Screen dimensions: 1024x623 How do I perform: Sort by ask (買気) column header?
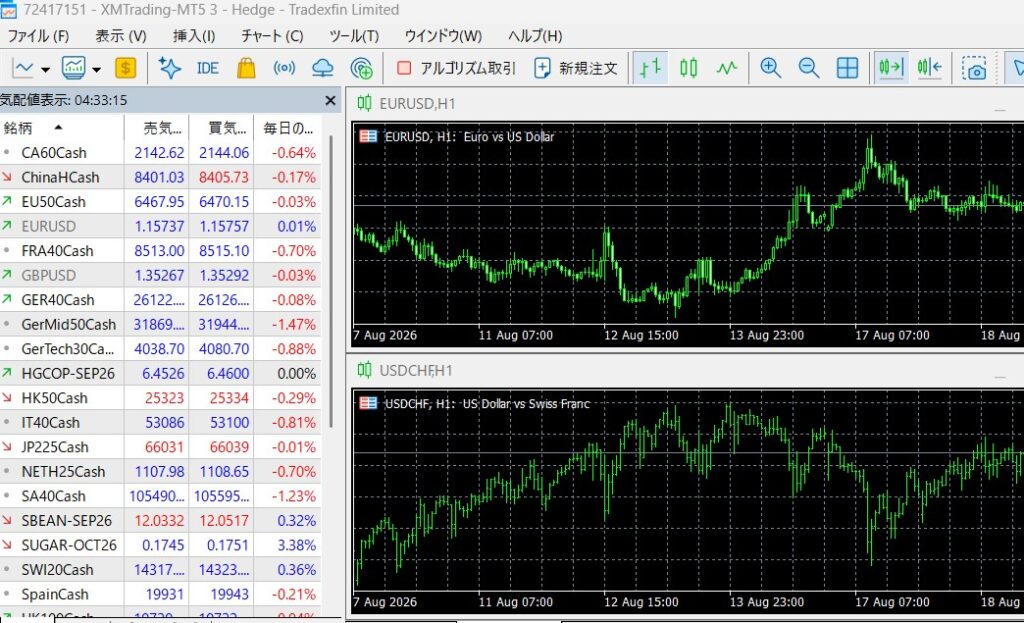tap(221, 128)
